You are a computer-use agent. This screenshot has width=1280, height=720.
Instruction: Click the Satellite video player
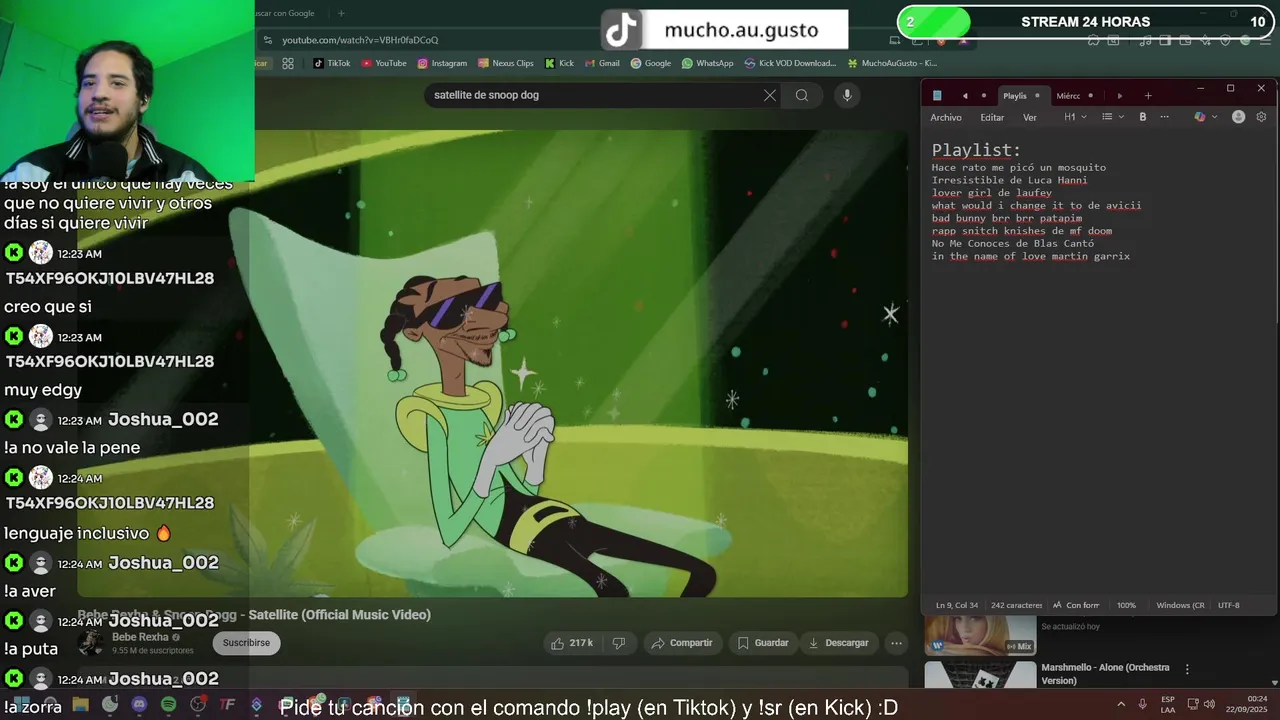pos(580,363)
